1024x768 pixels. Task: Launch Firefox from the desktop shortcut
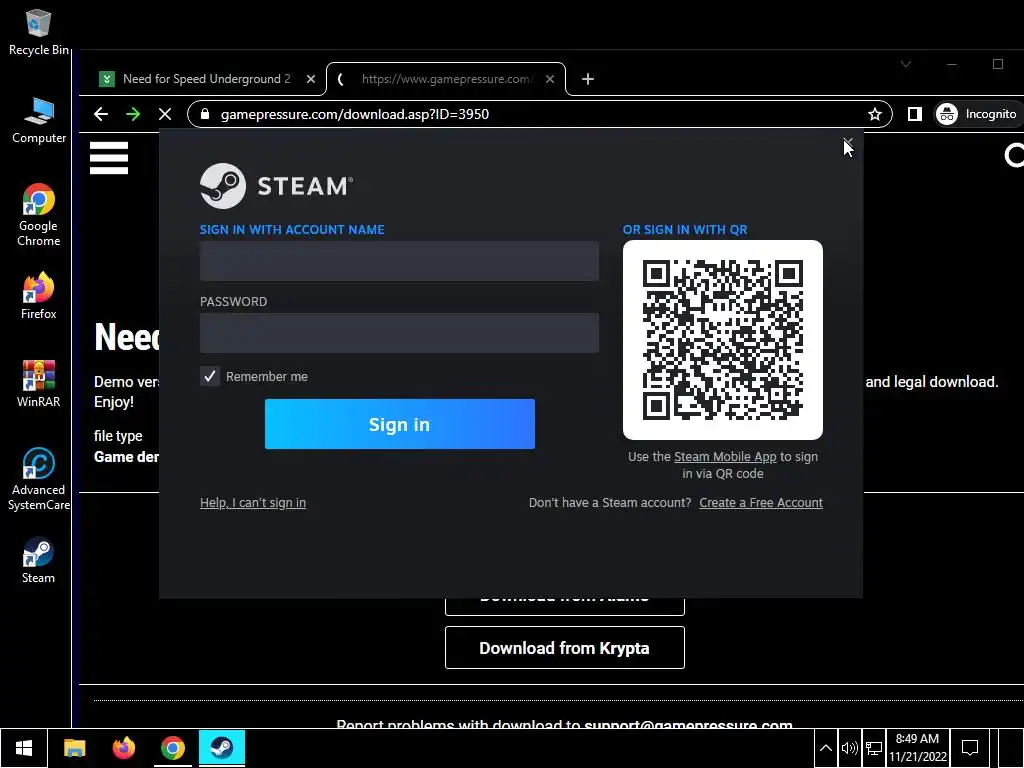pyautogui.click(x=38, y=296)
